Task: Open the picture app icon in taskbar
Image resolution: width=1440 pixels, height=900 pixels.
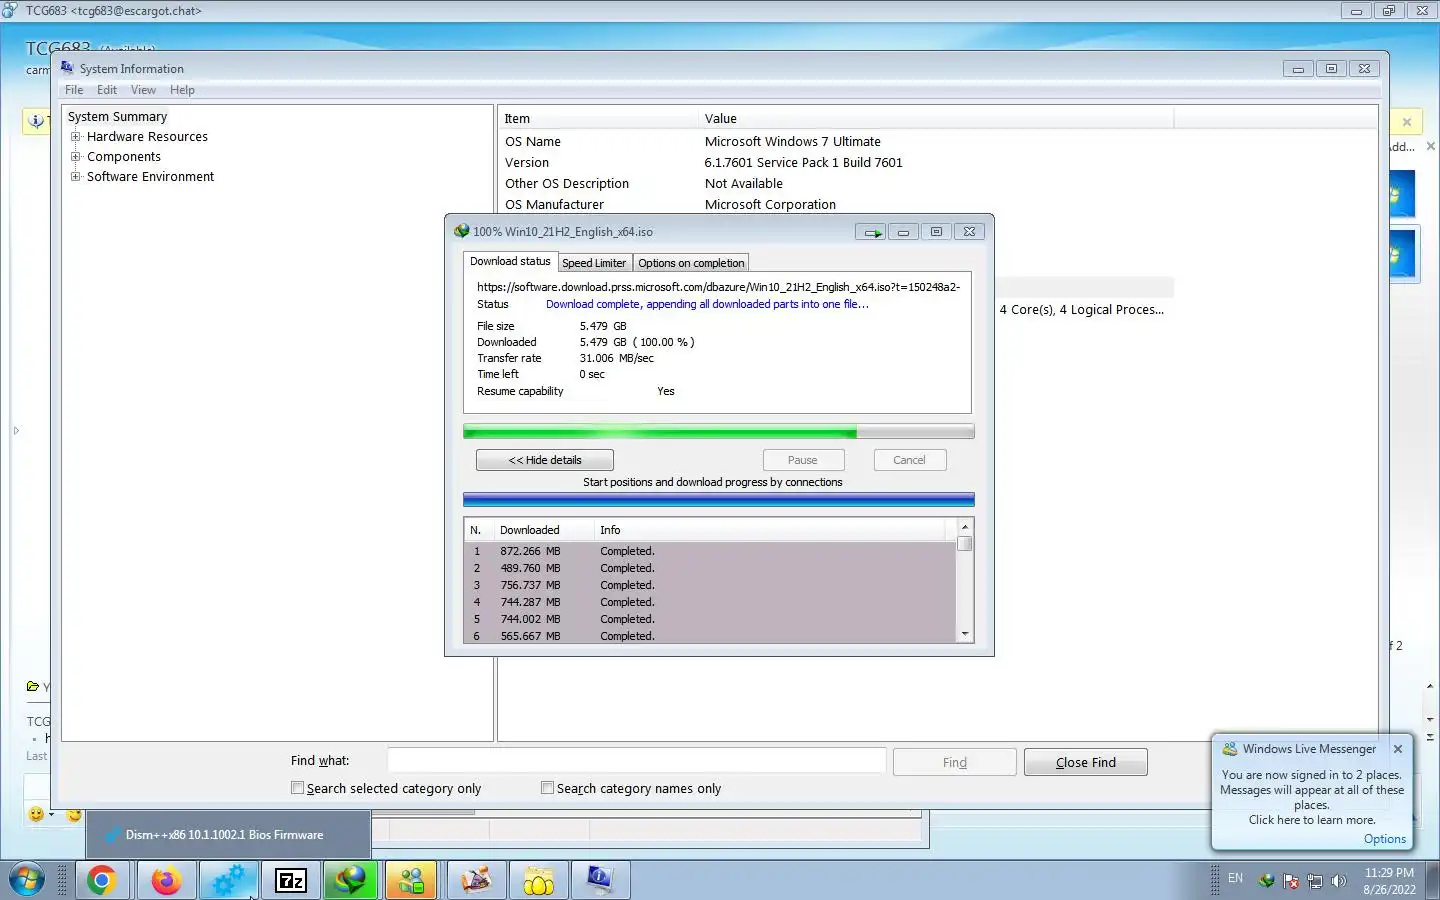Action: 476,880
